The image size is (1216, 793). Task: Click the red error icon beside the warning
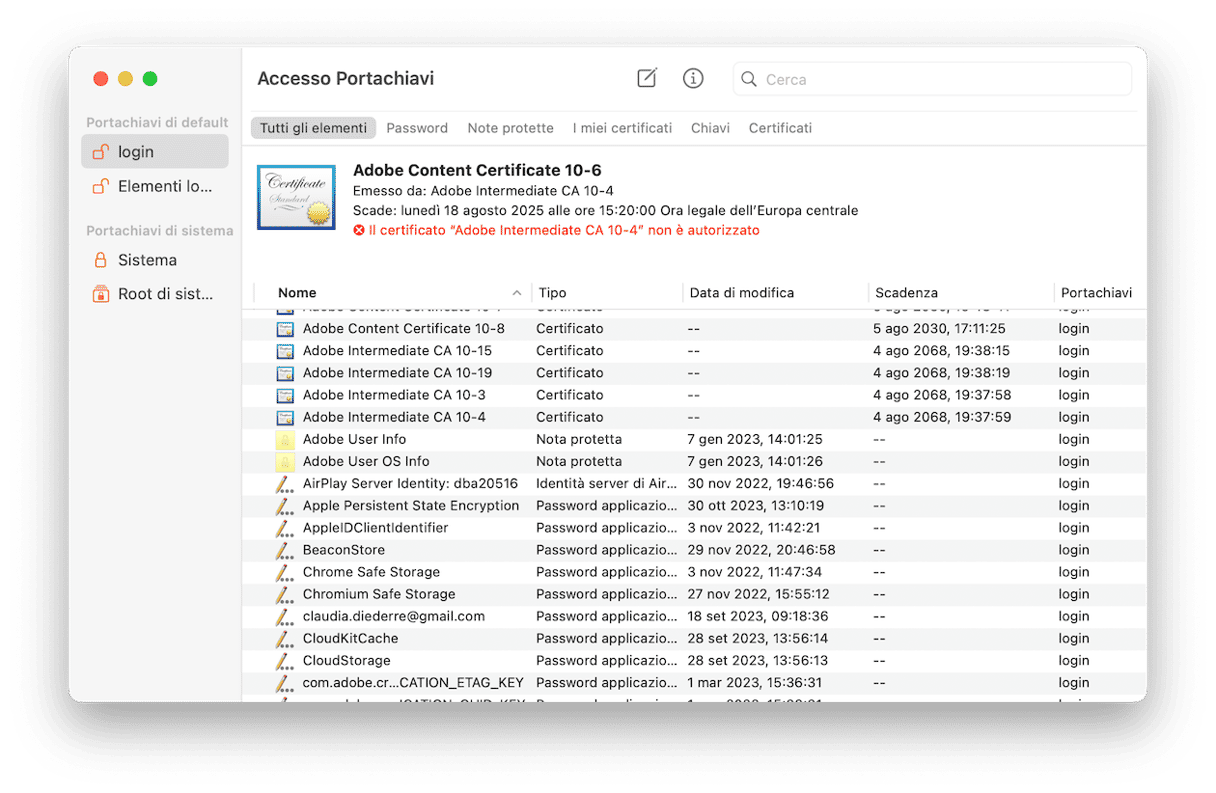tap(359, 230)
